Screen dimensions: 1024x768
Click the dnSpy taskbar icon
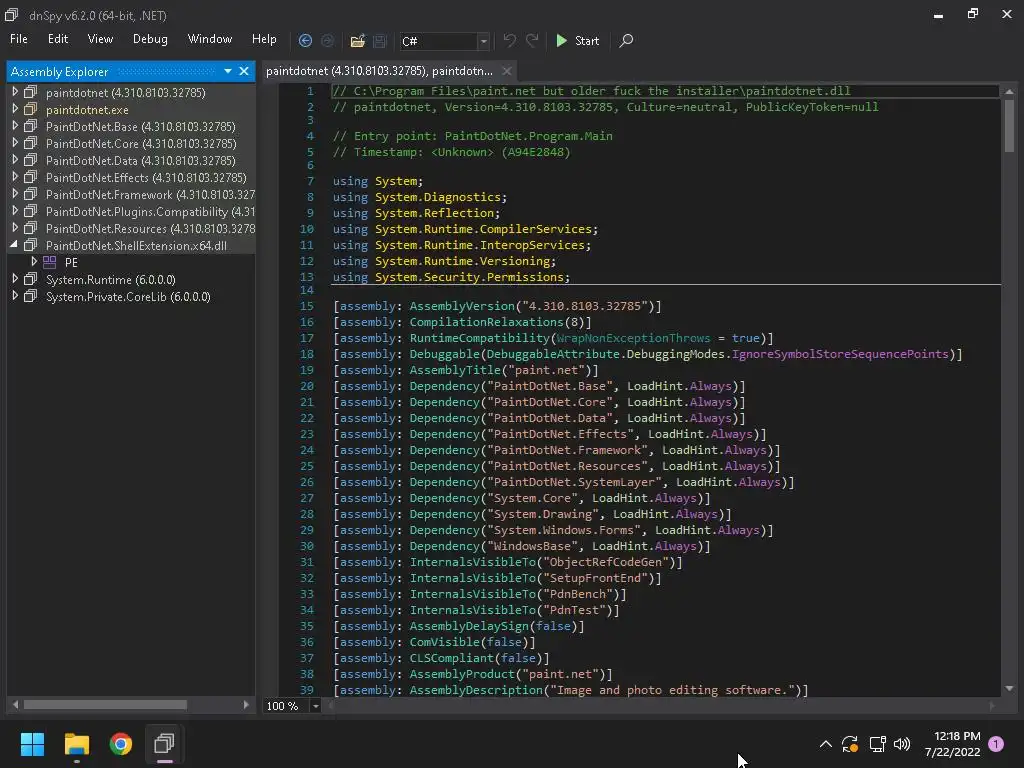point(164,744)
